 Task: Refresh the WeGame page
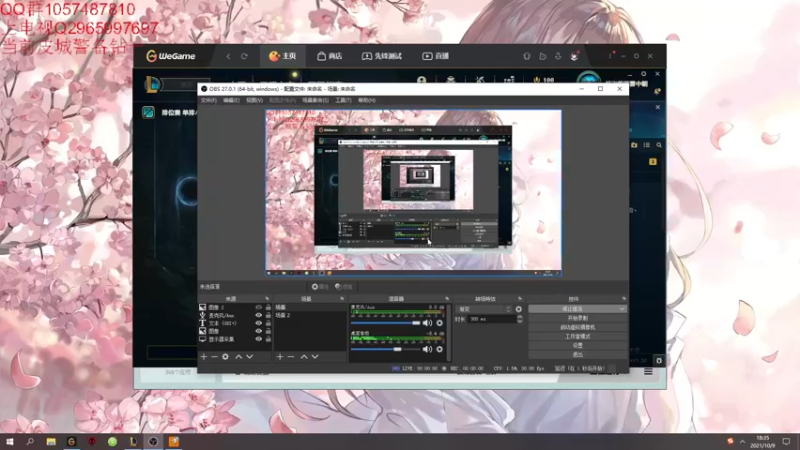click(x=244, y=56)
